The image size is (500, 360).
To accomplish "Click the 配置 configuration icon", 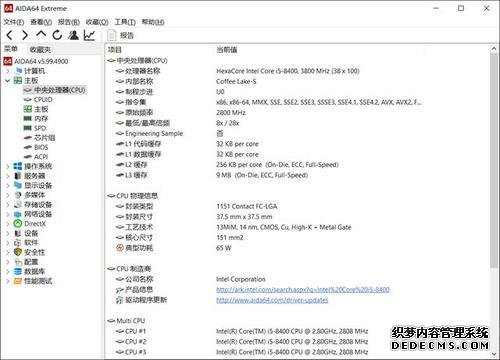I will [18, 262].
